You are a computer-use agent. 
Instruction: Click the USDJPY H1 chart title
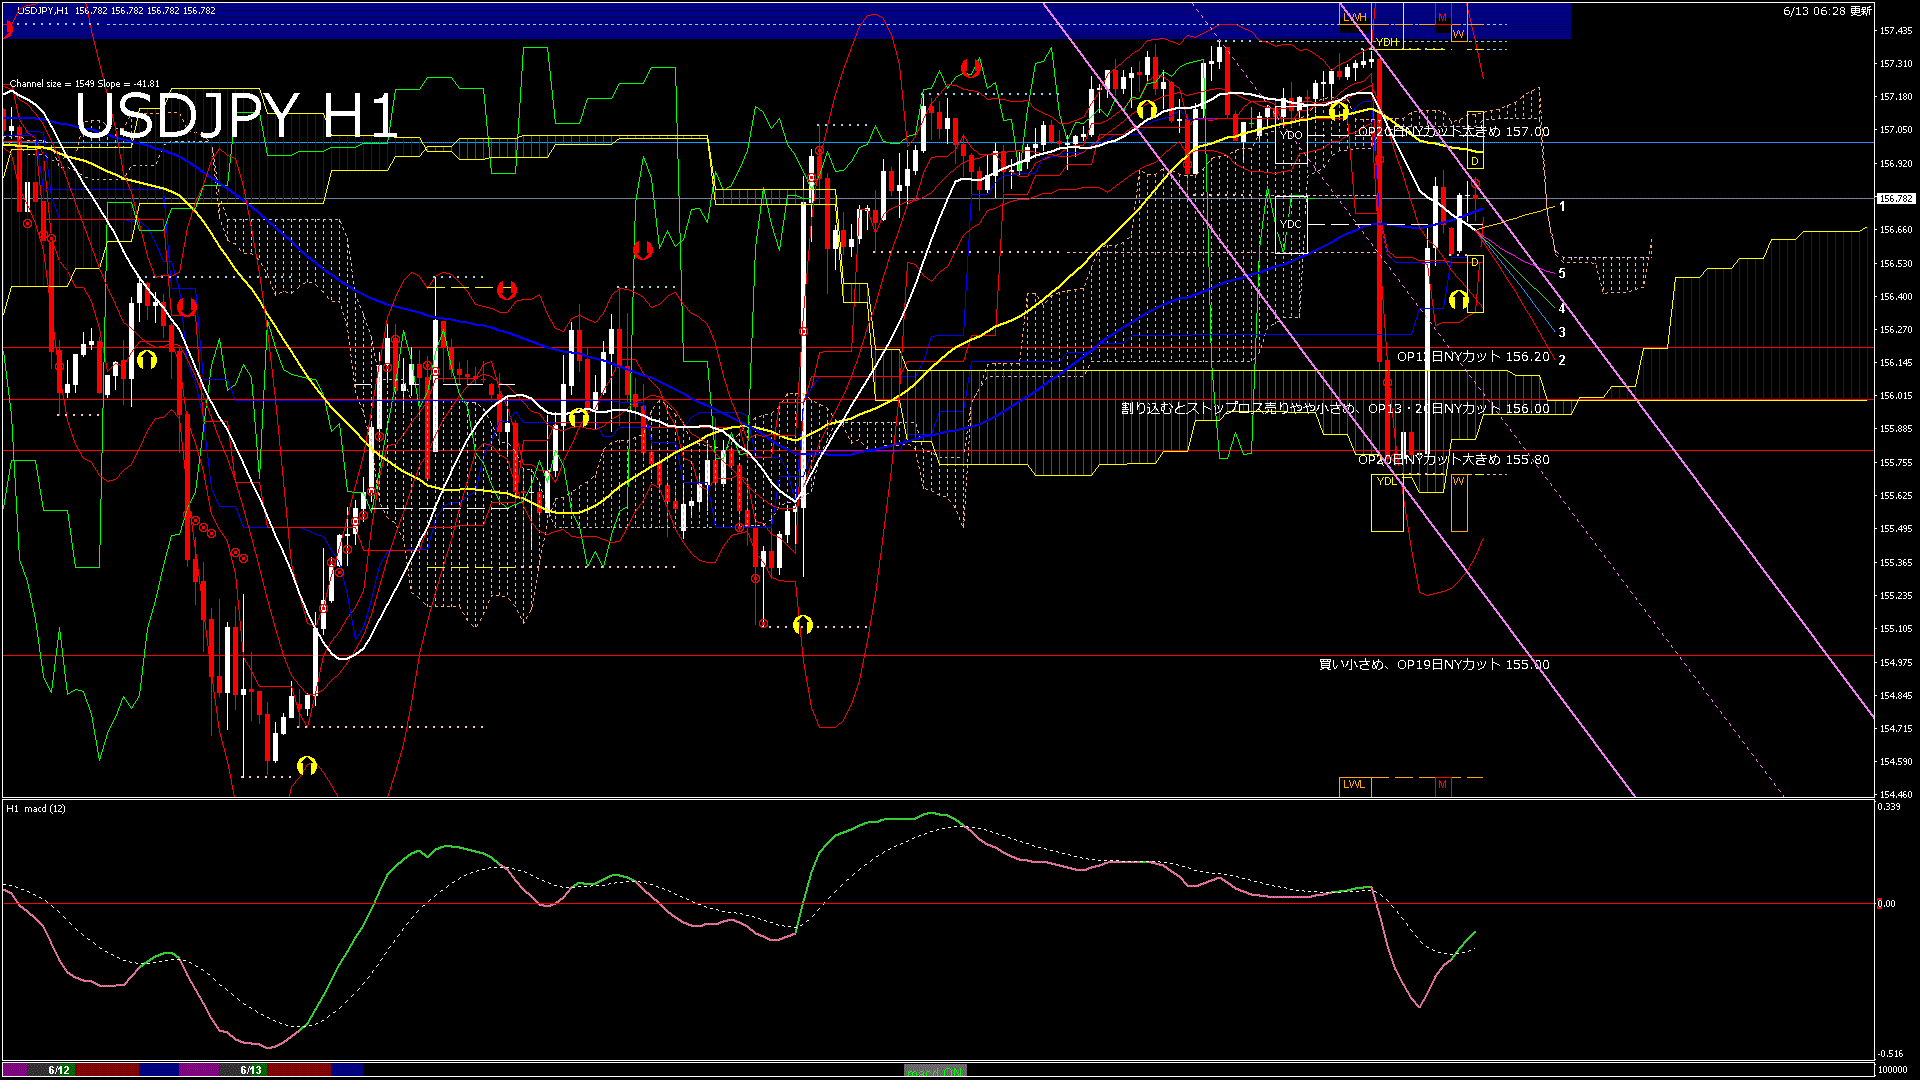pyautogui.click(x=237, y=116)
